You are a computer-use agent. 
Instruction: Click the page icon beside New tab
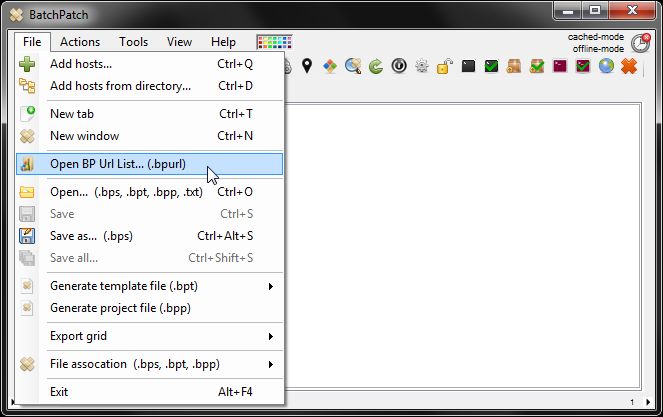[x=27, y=114]
